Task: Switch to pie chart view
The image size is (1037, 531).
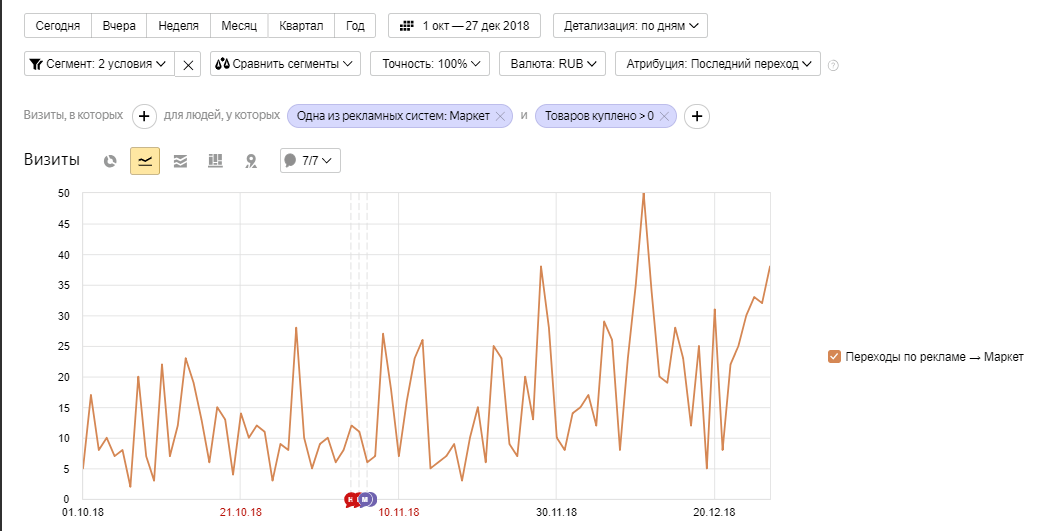Action: pos(111,160)
